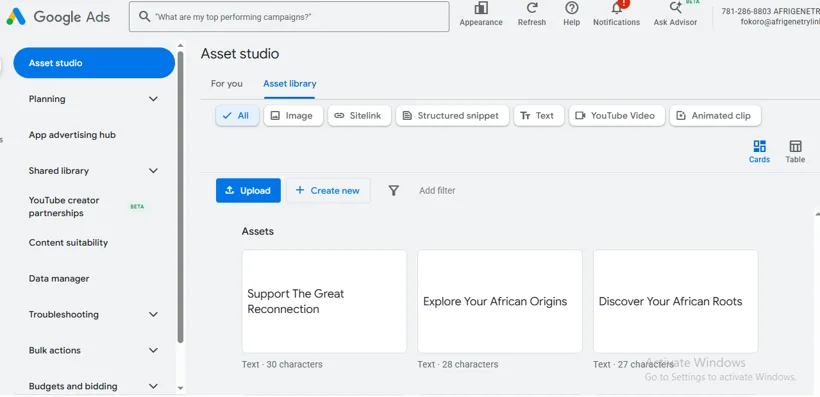Open the Help question mark icon
This screenshot has width=820, height=397.
click(x=572, y=8)
